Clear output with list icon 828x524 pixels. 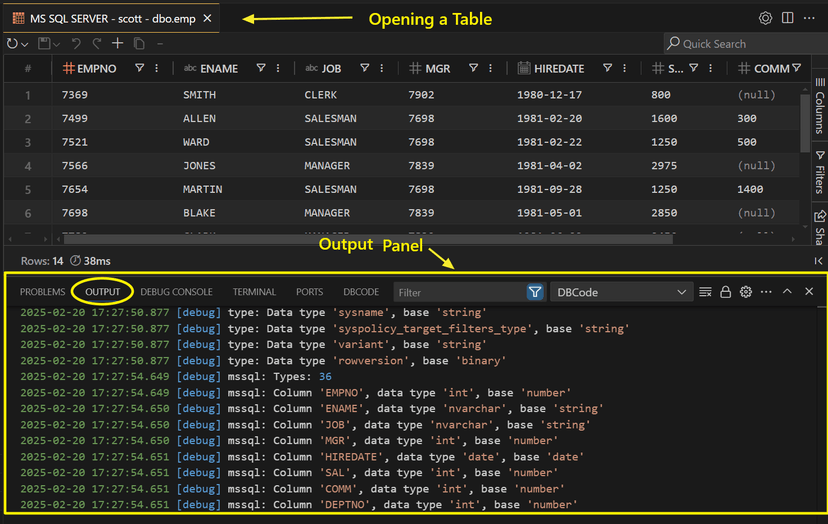coord(705,292)
